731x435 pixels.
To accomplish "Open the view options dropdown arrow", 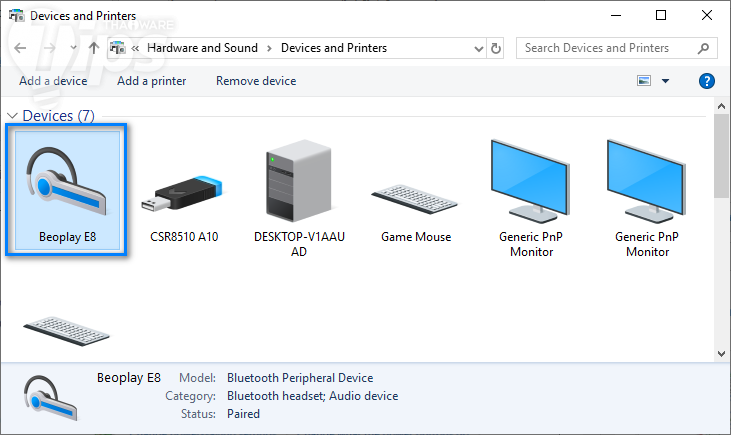I will coord(666,81).
